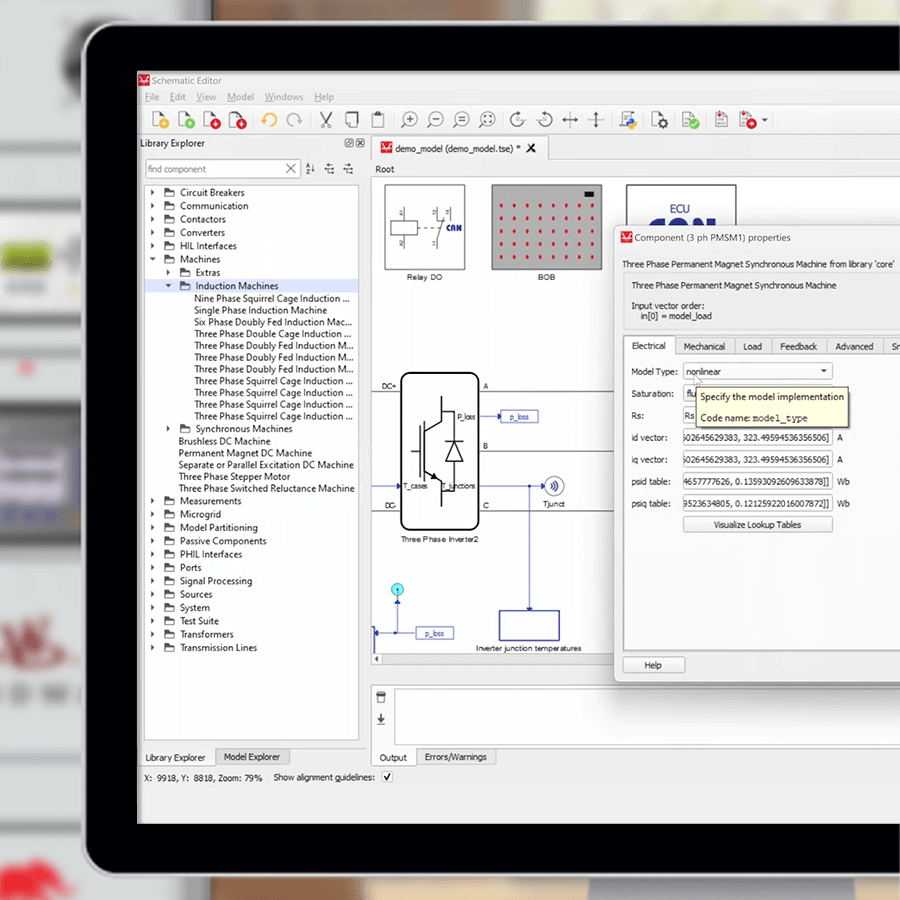The image size is (900, 900).
Task: Expand the Converters folder
Action: [153, 232]
